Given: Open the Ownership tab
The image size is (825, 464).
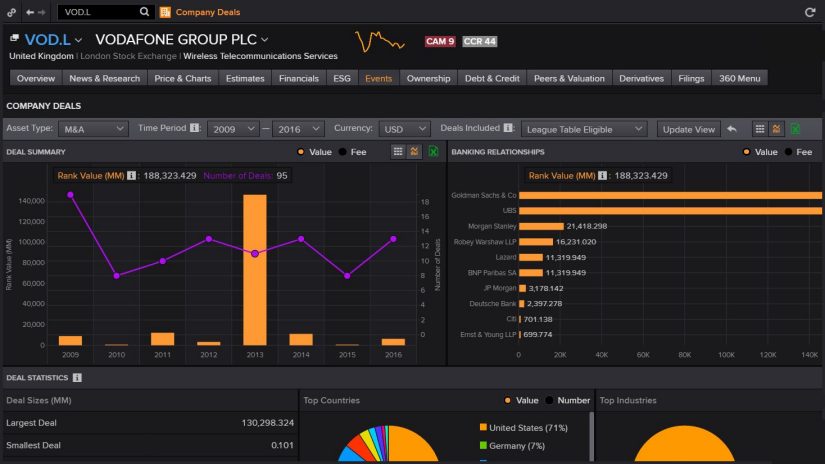Looking at the screenshot, I should pyautogui.click(x=428, y=78).
